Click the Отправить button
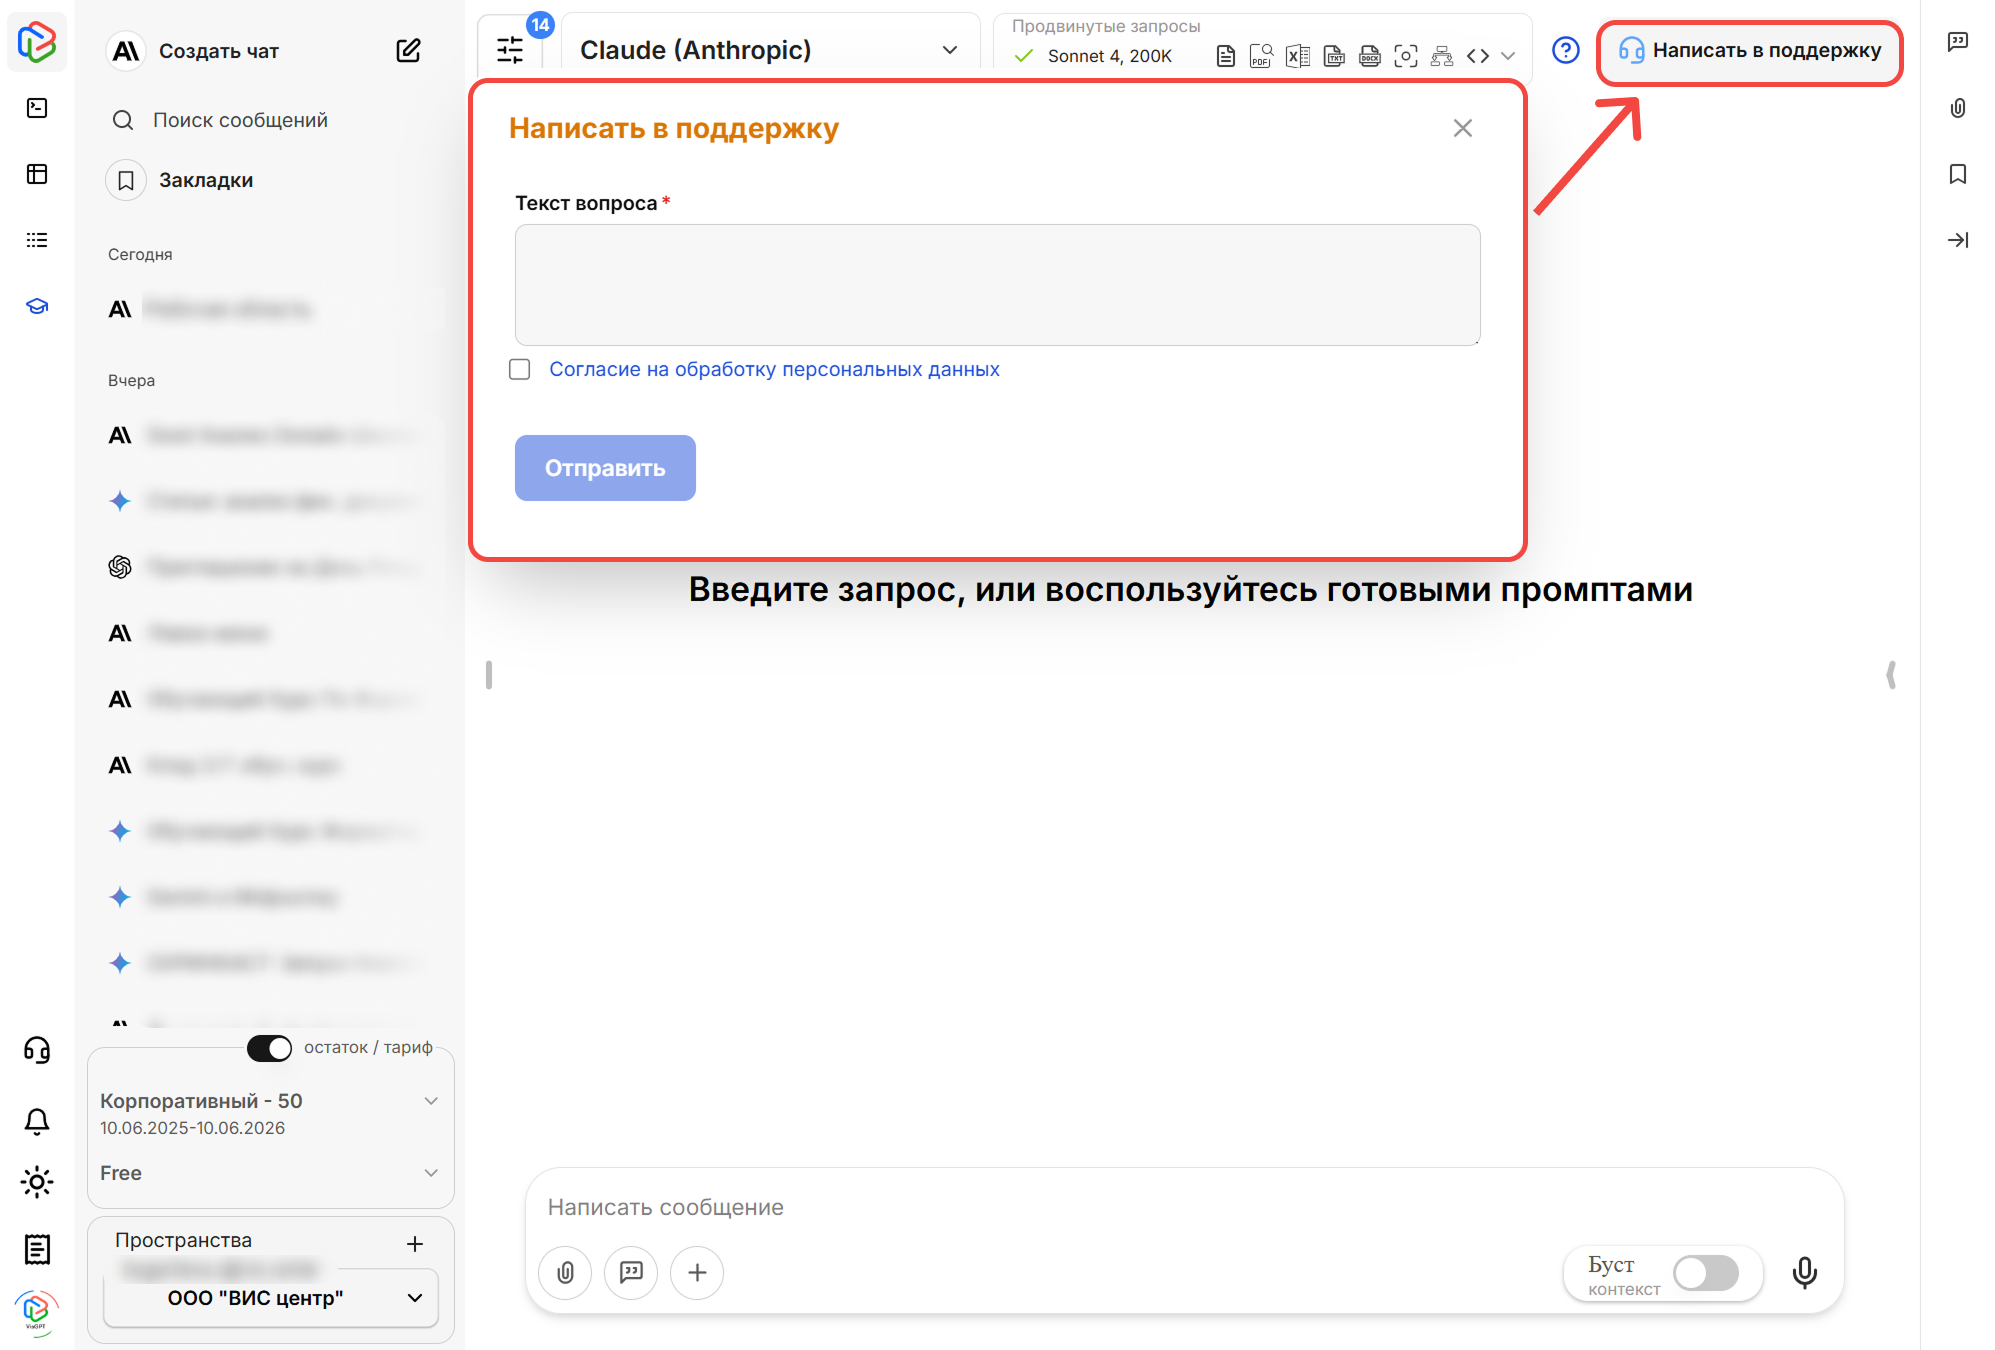This screenshot has height=1350, width=1995. (605, 468)
